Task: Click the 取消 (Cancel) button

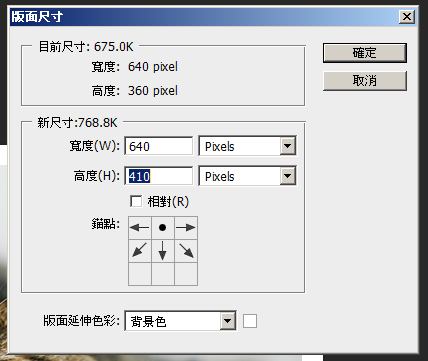Action: coord(365,80)
